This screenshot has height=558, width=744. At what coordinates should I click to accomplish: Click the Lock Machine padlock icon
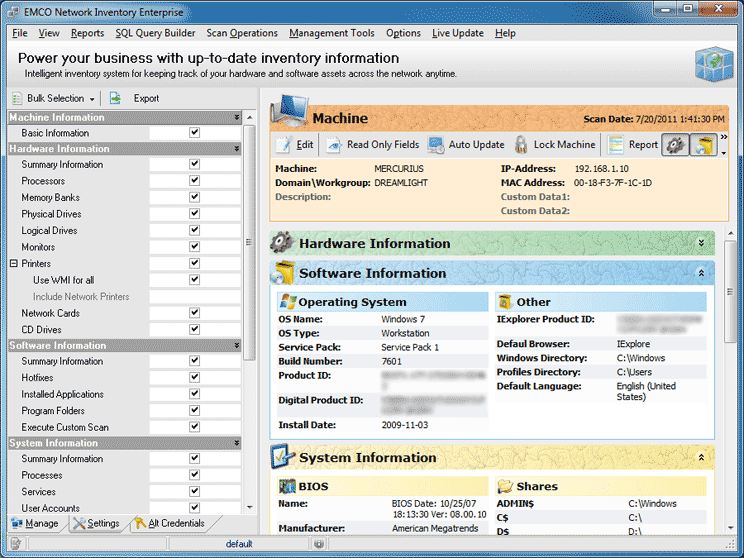point(521,145)
